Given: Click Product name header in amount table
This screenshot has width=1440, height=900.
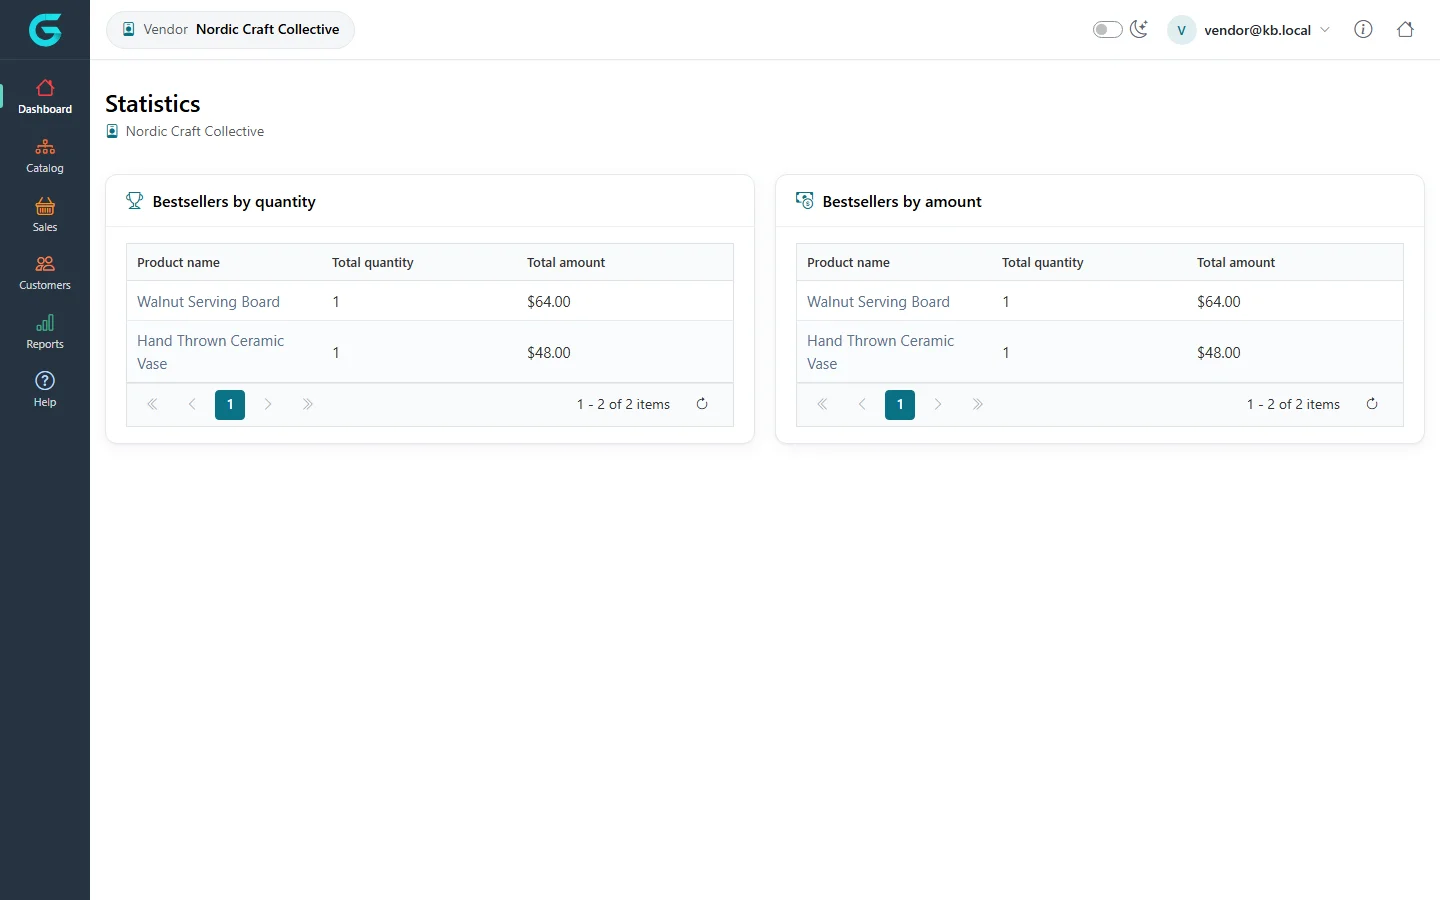Looking at the screenshot, I should (x=848, y=262).
